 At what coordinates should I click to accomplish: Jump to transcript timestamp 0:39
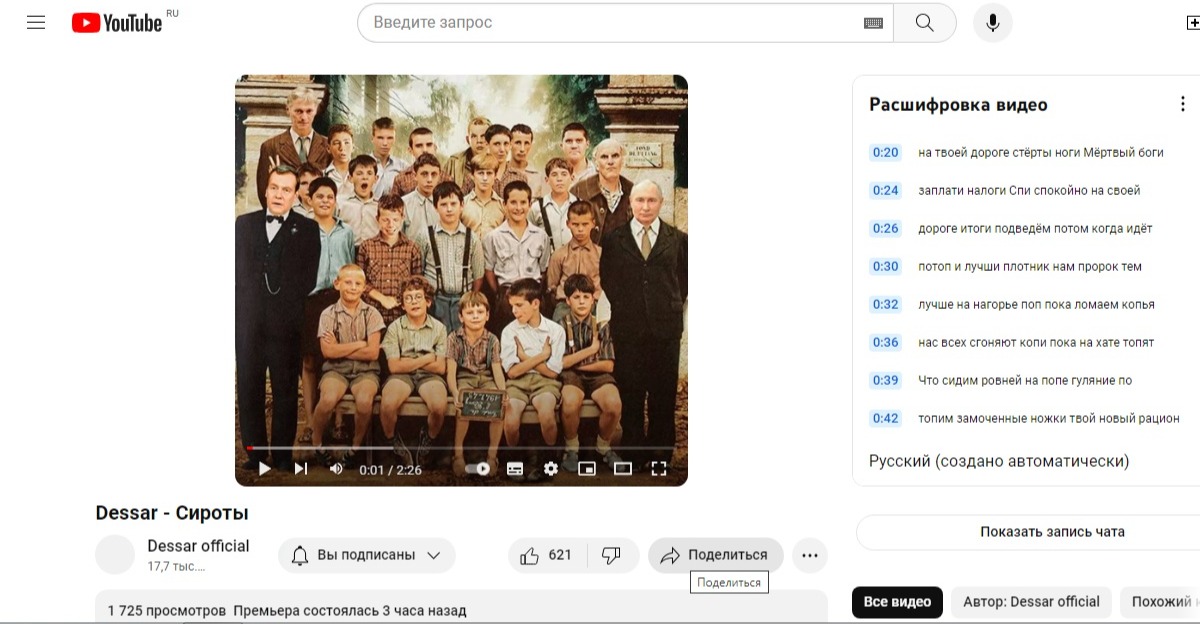tap(886, 380)
